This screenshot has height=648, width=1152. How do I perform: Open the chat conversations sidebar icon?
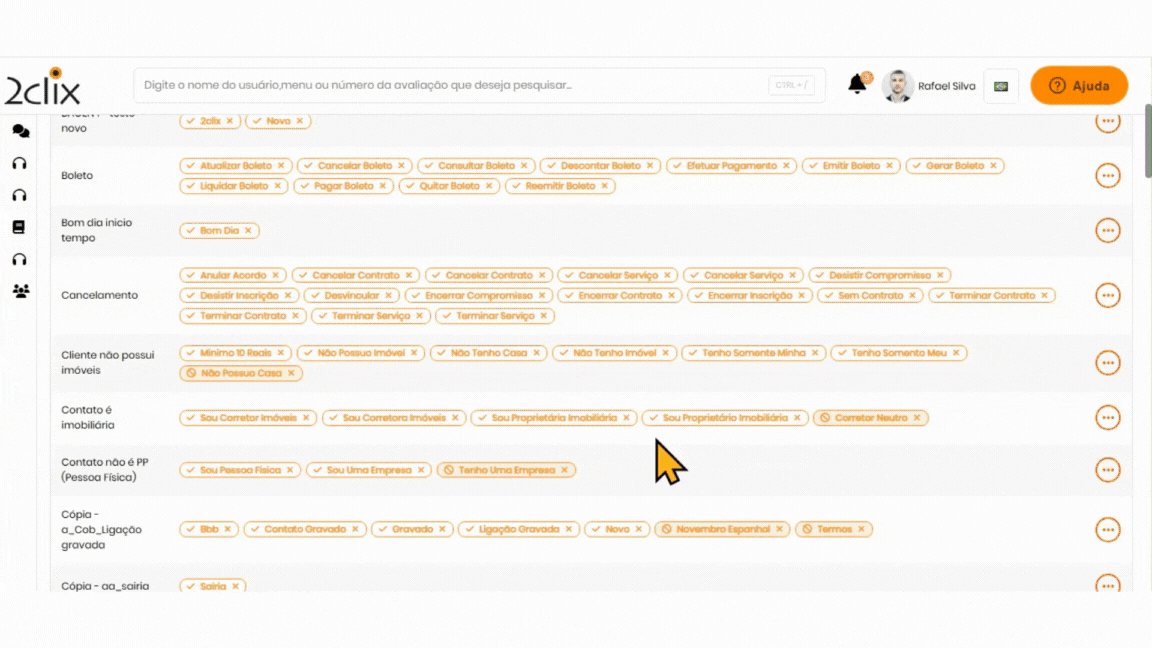[20, 131]
